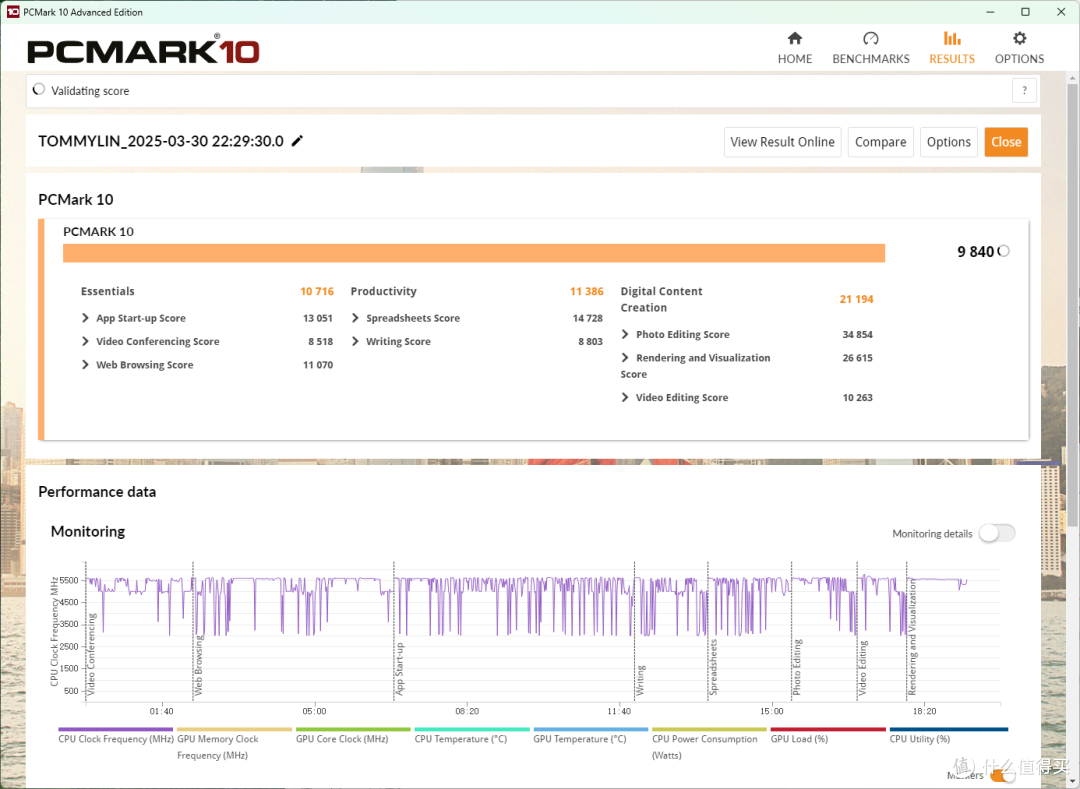Screen dimensions: 1080x789
Task: Click View Result Online button
Action: coord(782,142)
